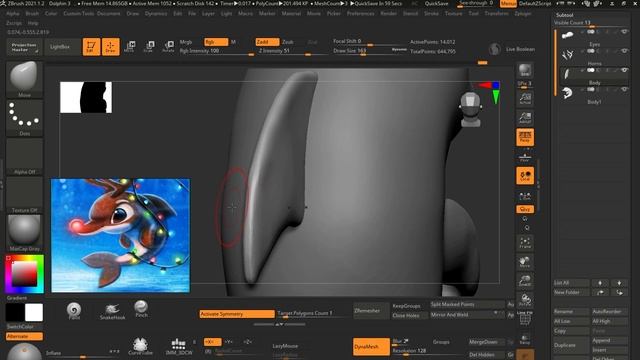The width and height of the screenshot is (640, 360).
Task: Activate Draw mode button
Action: pos(111,47)
